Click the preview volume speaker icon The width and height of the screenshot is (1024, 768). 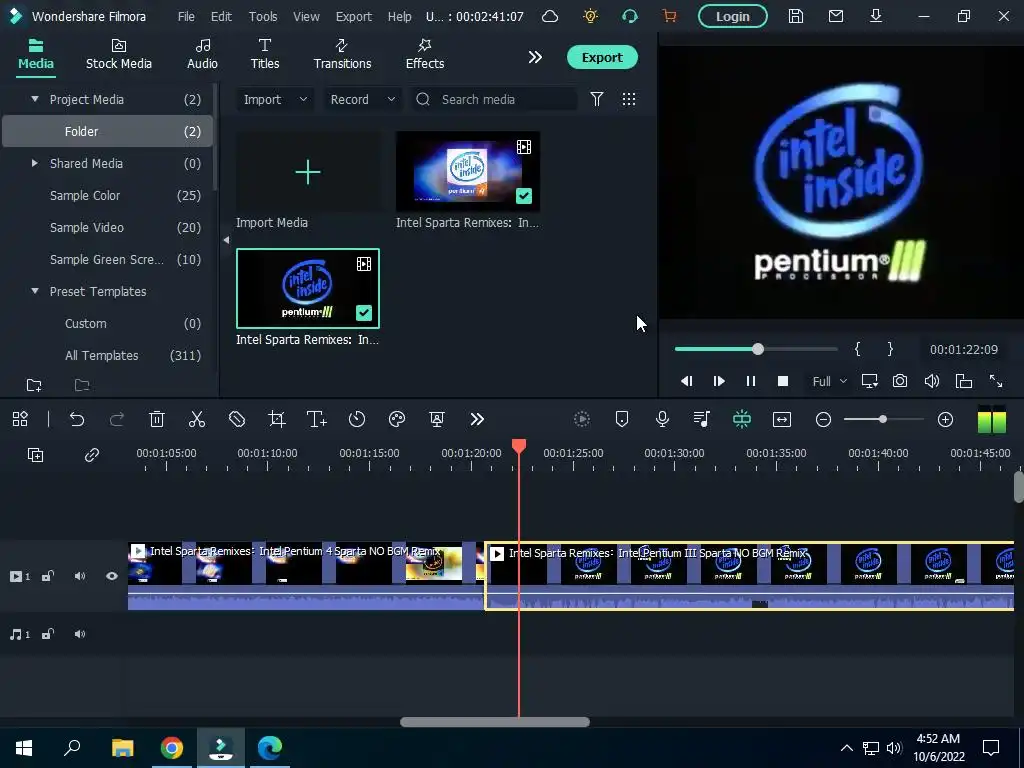(x=932, y=381)
